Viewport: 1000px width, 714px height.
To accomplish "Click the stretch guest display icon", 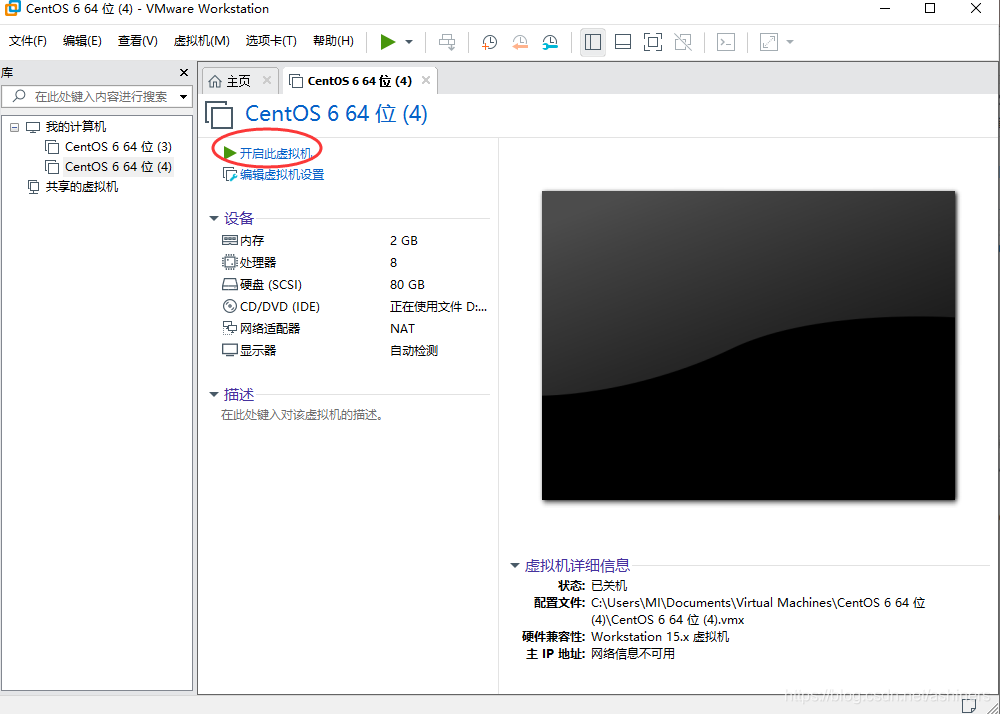I will 769,42.
